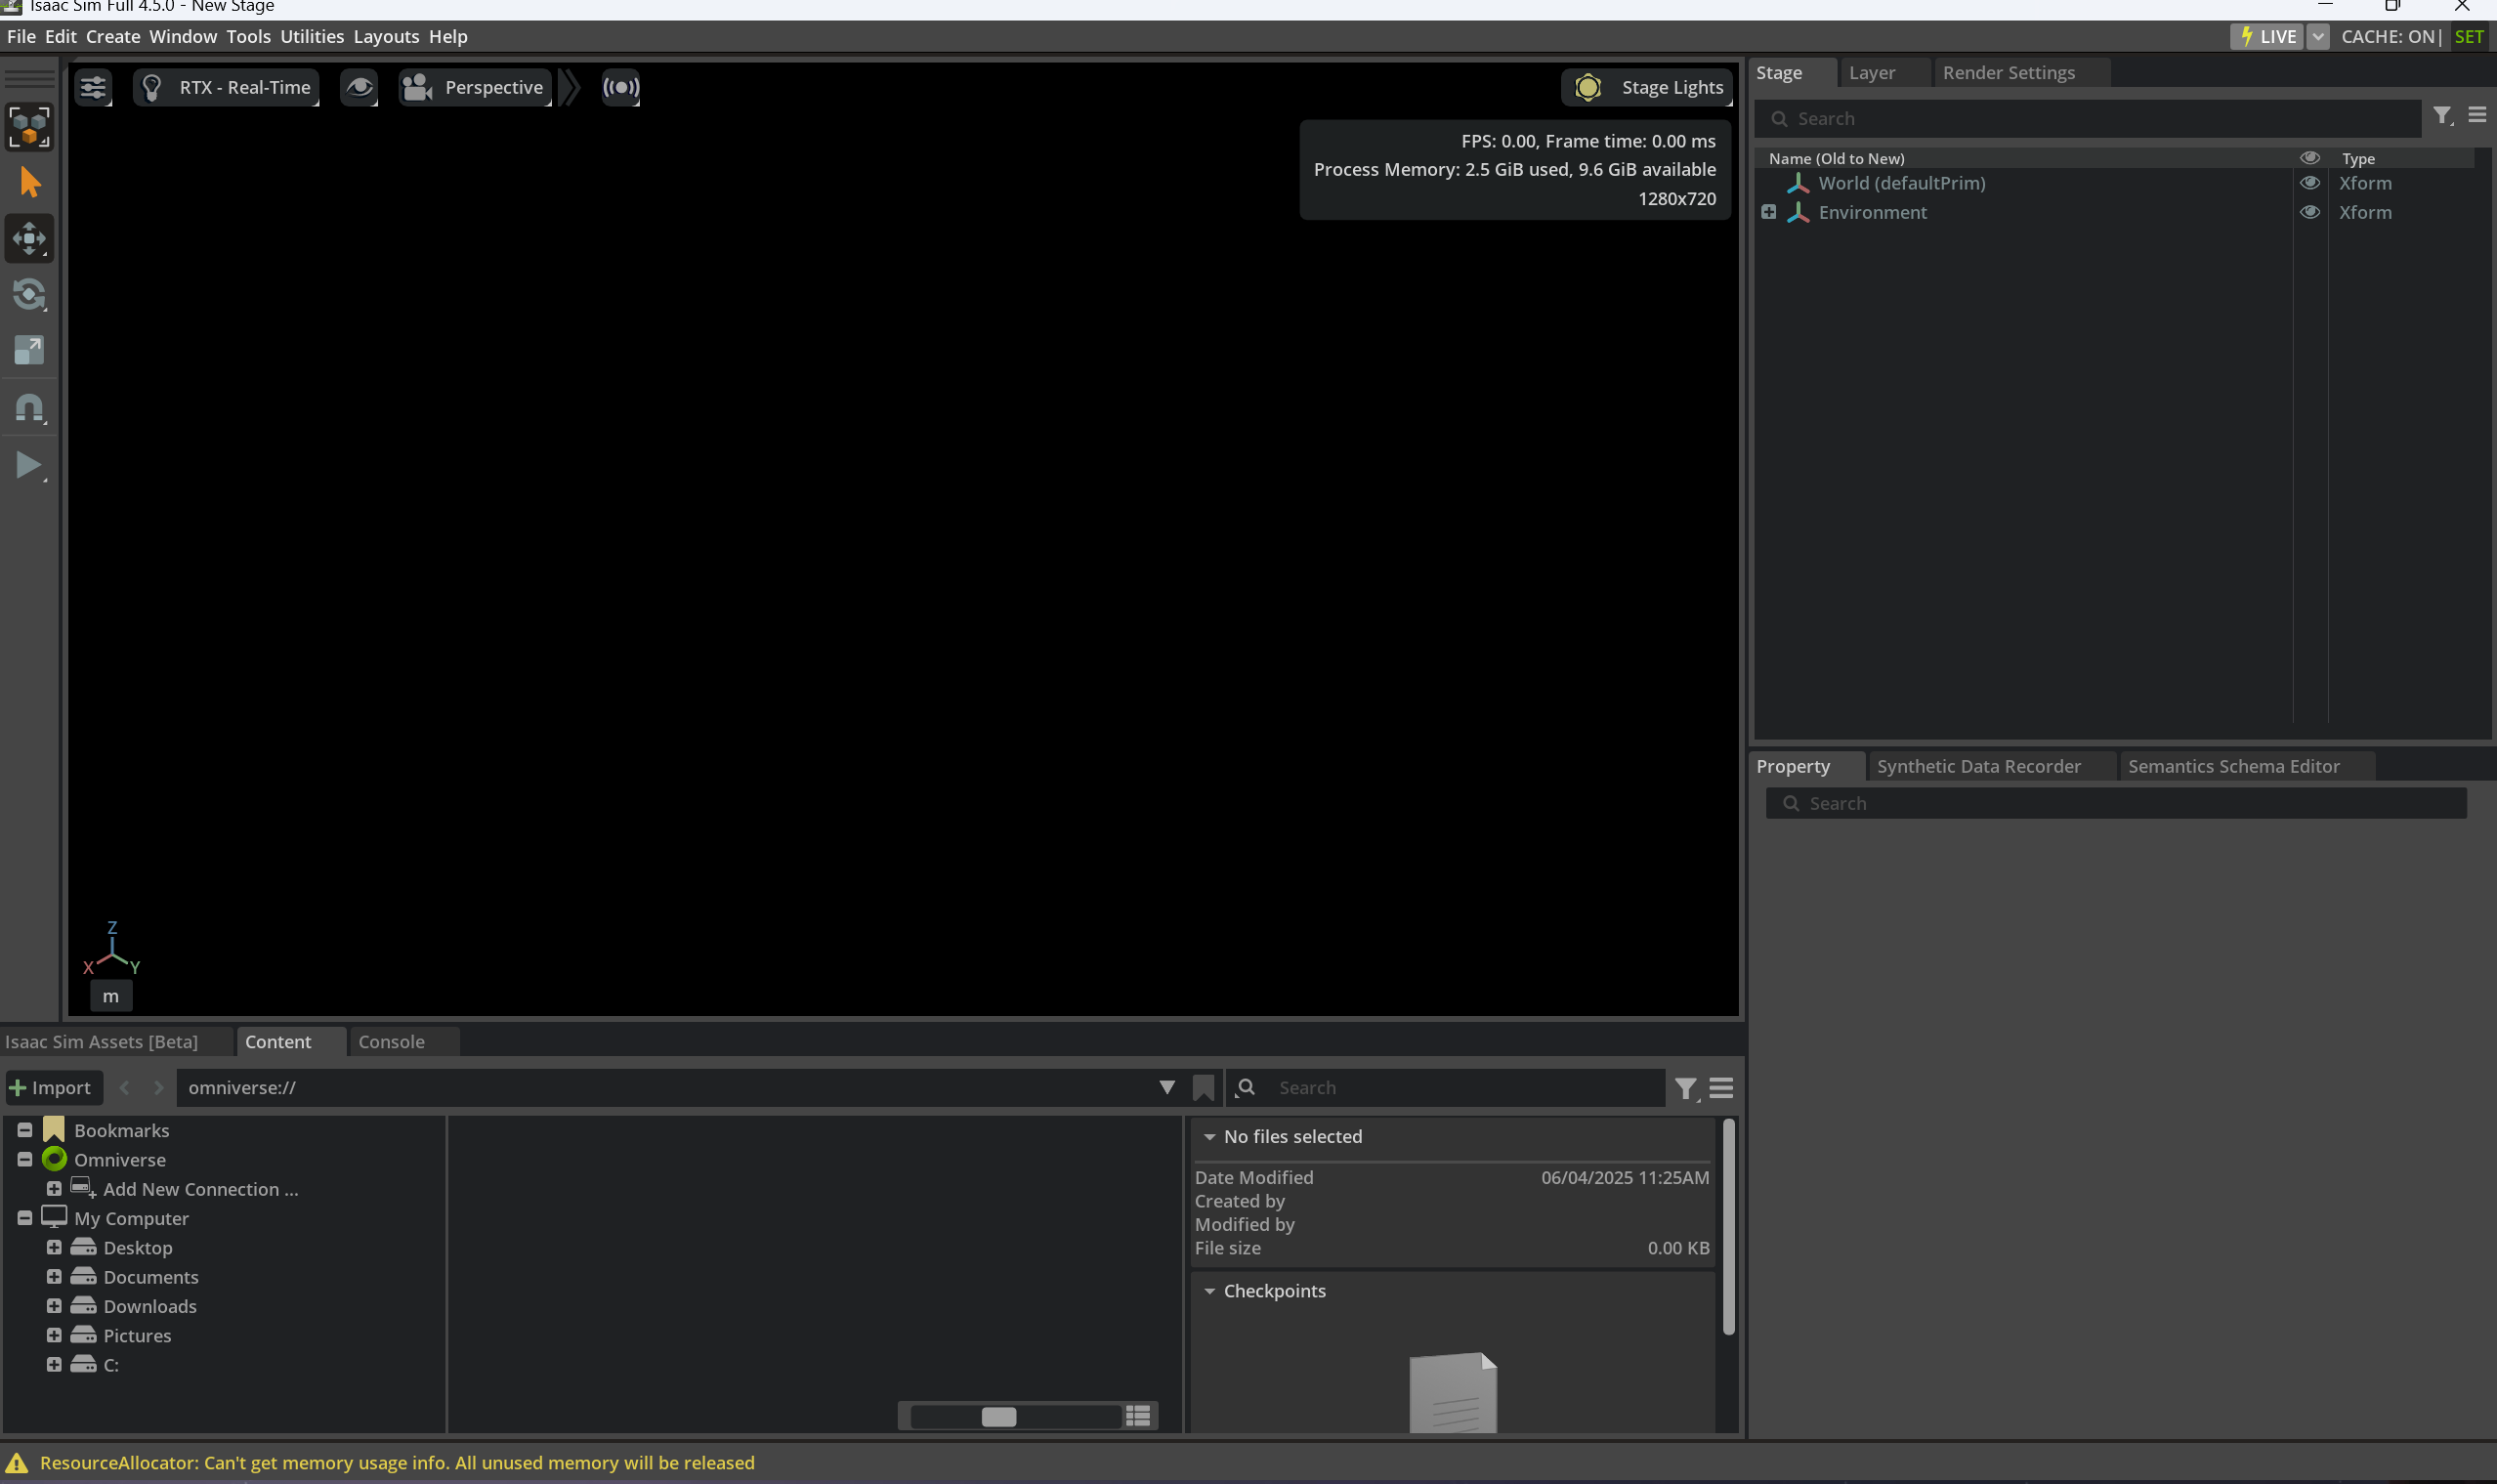Viewport: 2497px width, 1484px height.
Task: Adjust the thumbnail size slider
Action: tap(1000, 1416)
